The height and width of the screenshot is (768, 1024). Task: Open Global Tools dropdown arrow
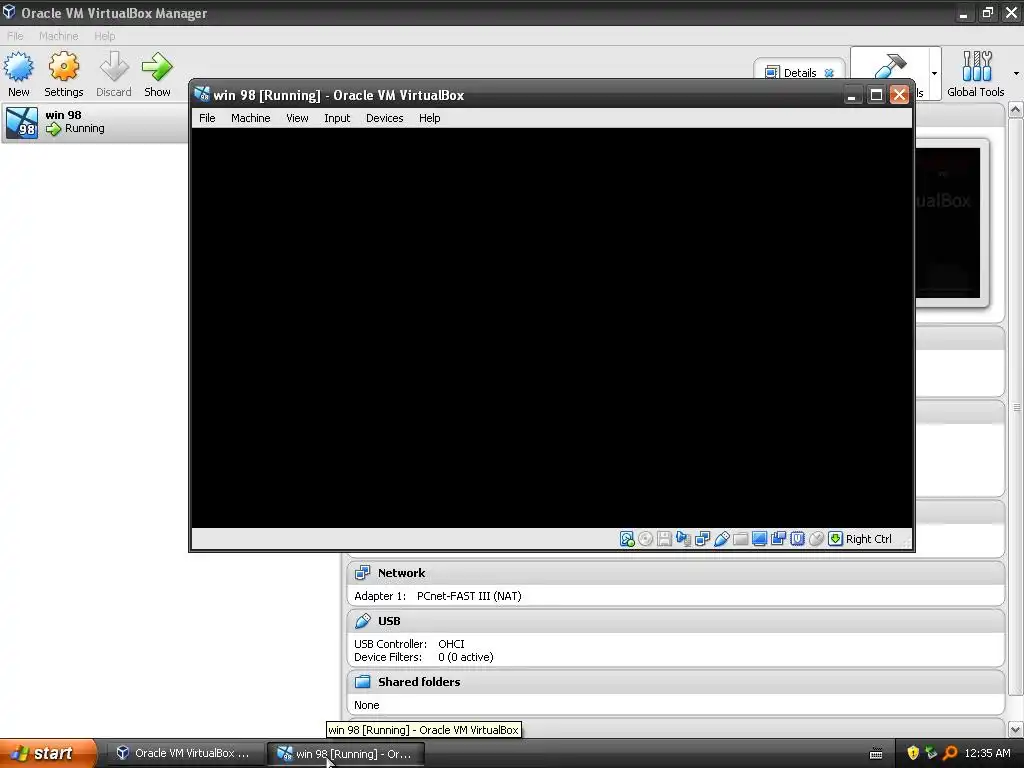pyautogui.click(x=1016, y=73)
